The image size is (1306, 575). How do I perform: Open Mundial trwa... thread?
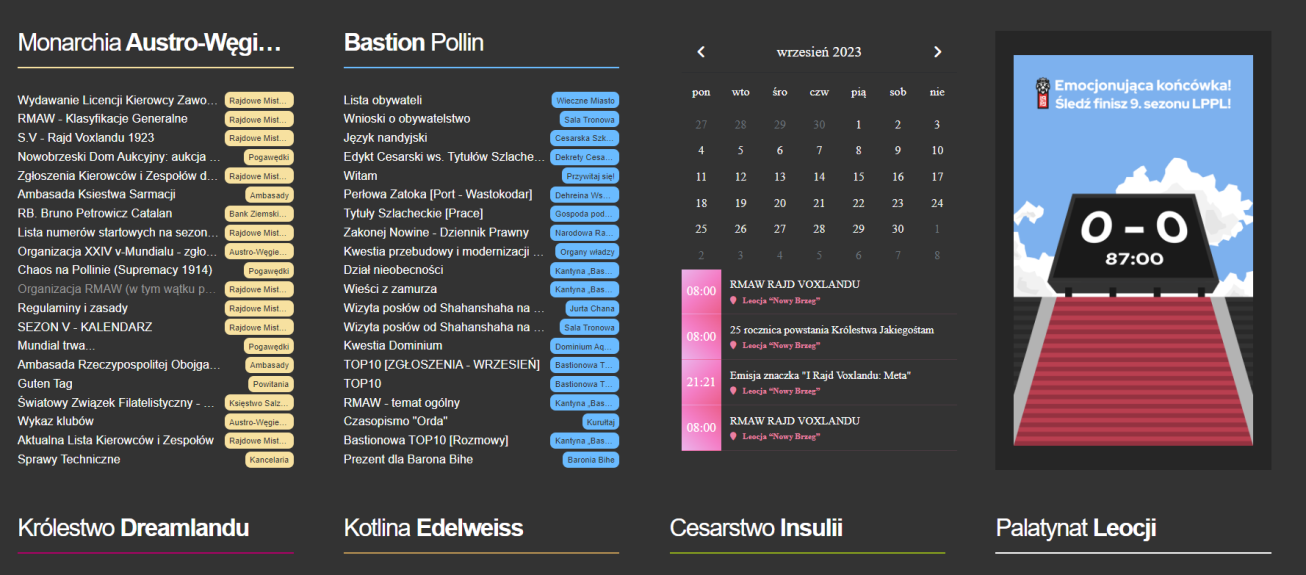(57, 346)
